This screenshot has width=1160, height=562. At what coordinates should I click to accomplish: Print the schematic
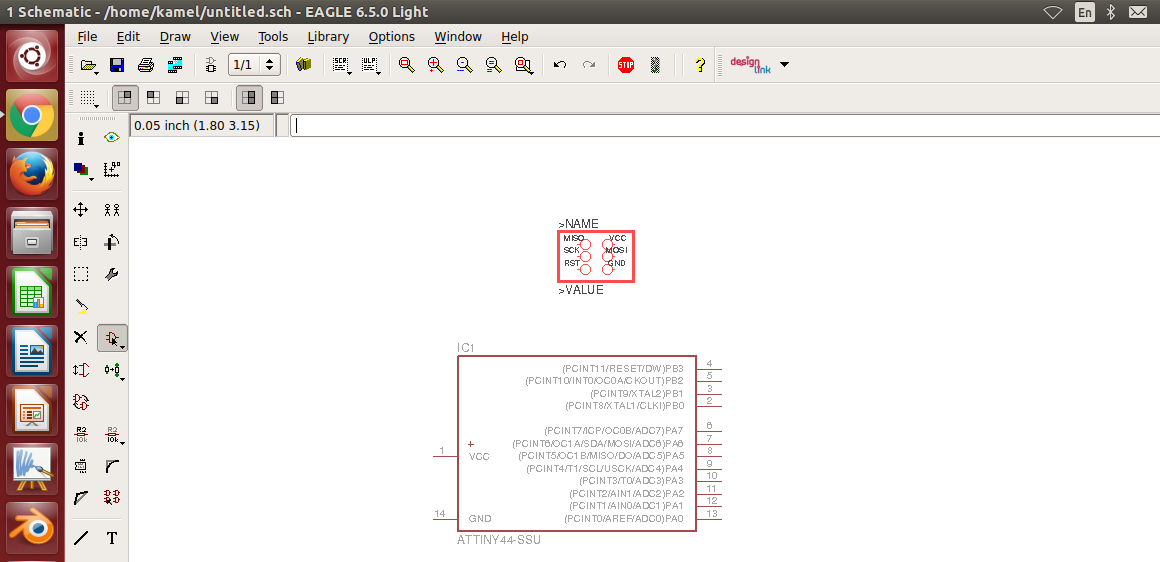[x=146, y=65]
